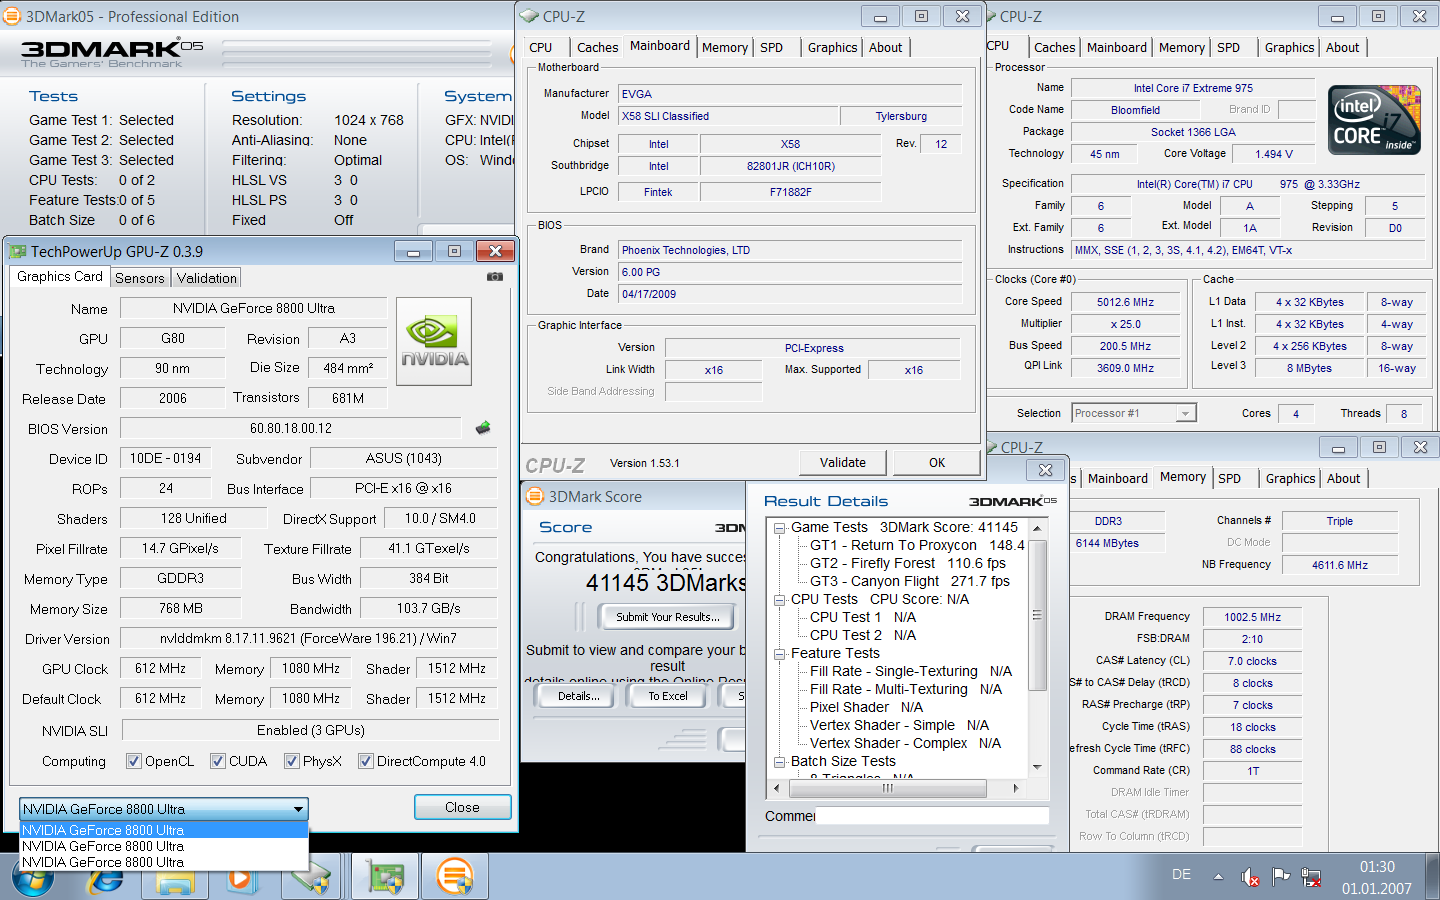Open the Windows Start orb

(x=33, y=877)
